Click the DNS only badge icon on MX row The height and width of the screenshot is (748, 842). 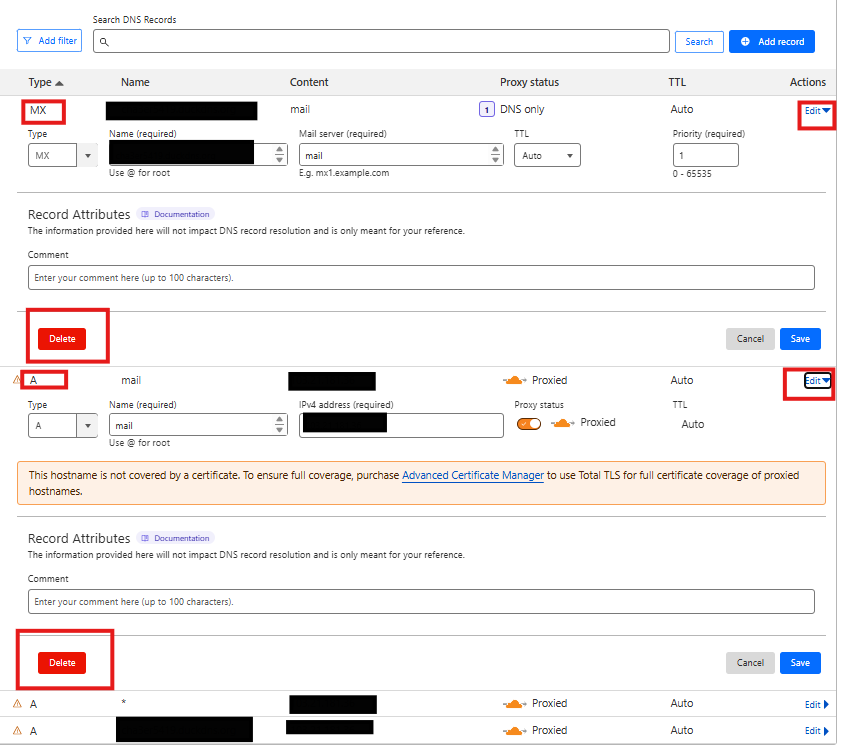pos(487,110)
